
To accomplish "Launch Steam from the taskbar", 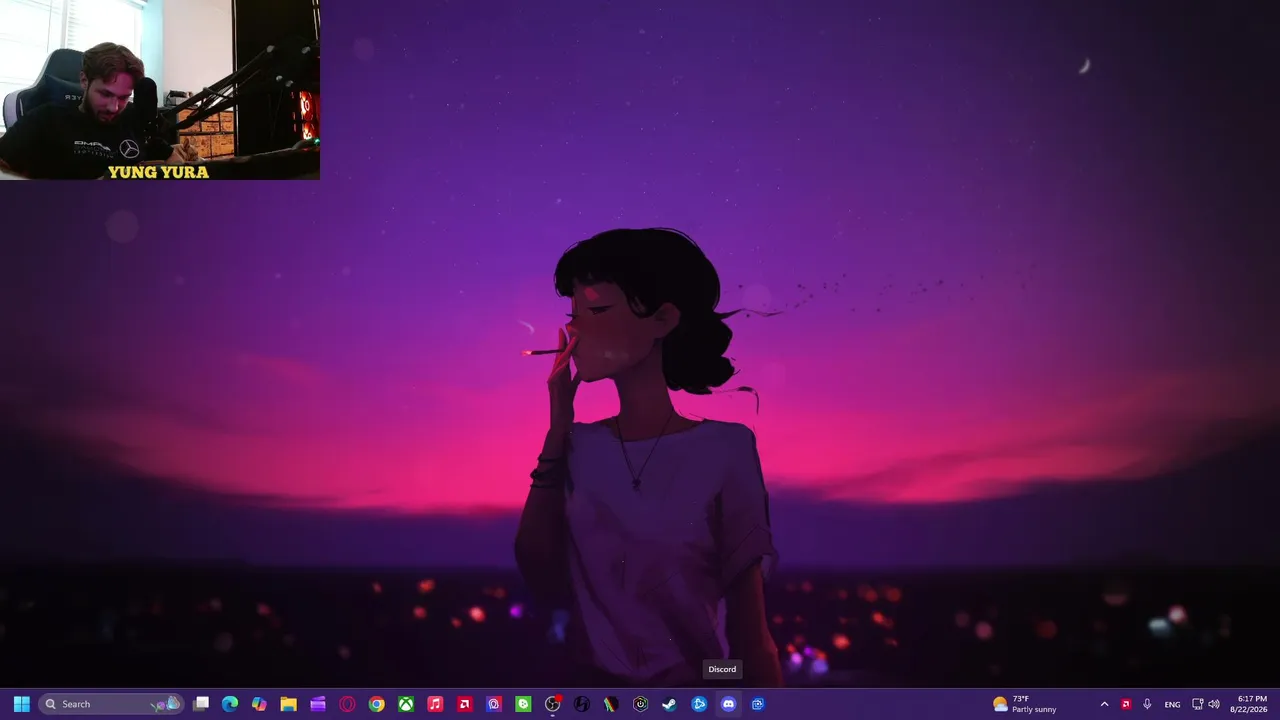I will pyautogui.click(x=669, y=704).
